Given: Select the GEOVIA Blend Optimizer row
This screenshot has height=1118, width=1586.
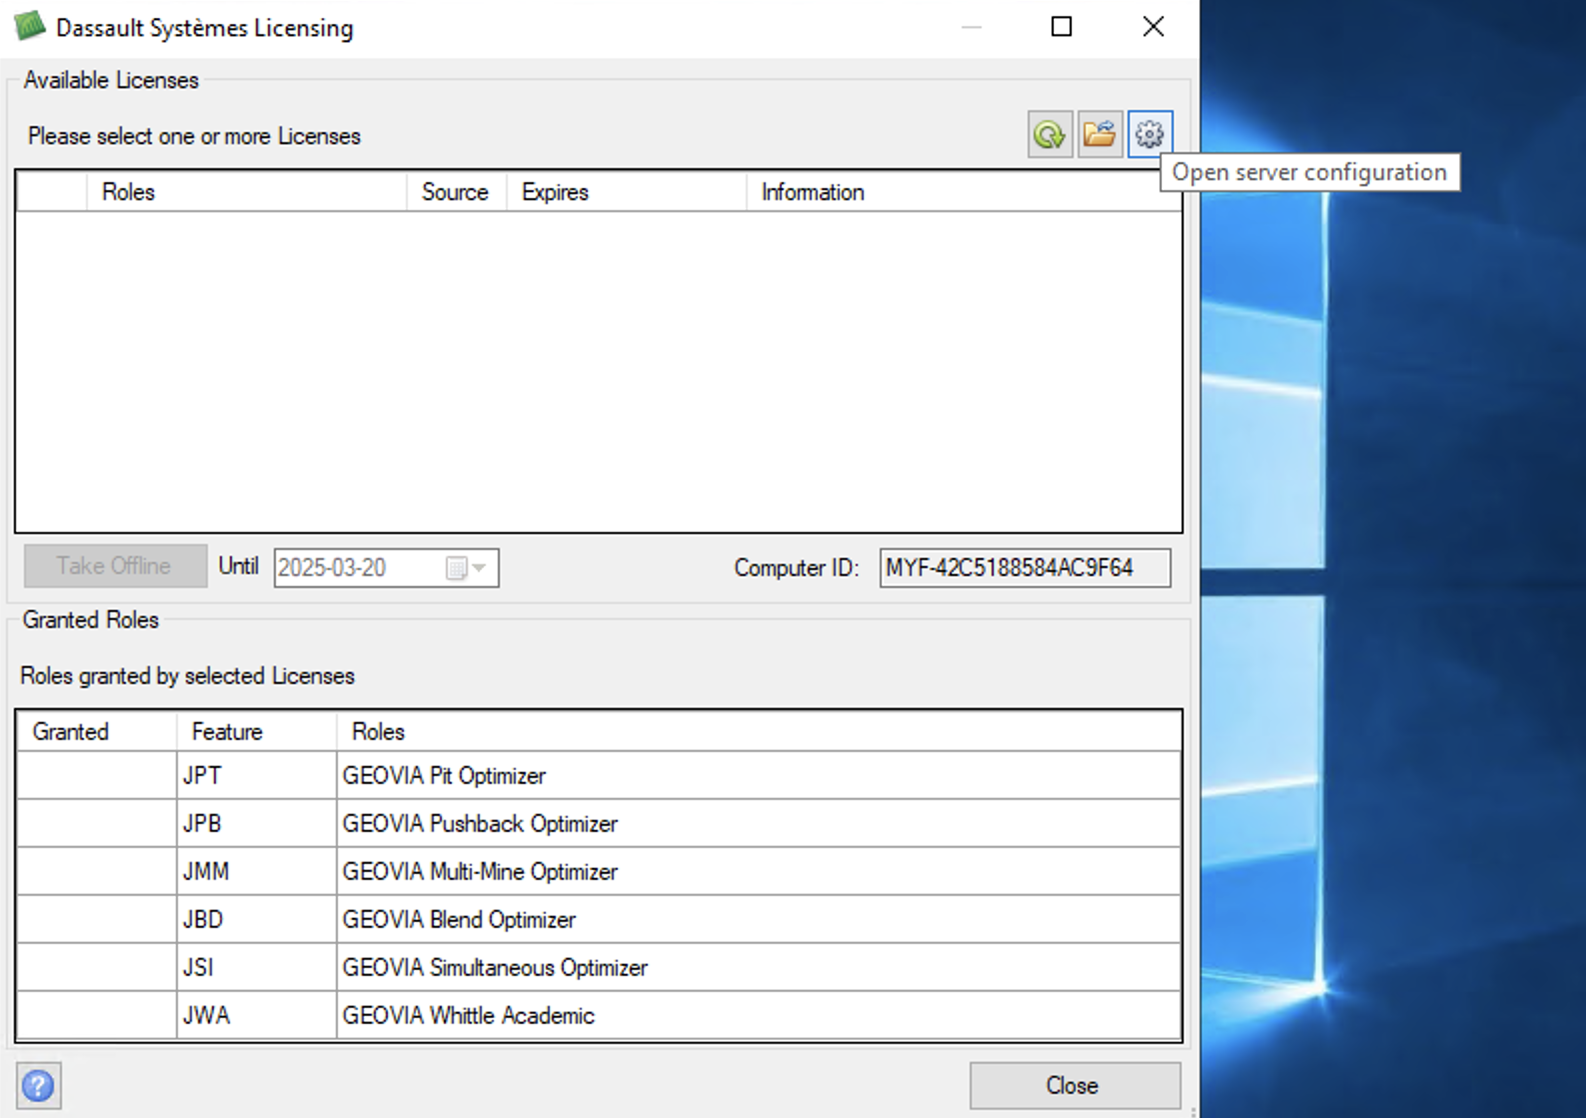Looking at the screenshot, I should 599,919.
